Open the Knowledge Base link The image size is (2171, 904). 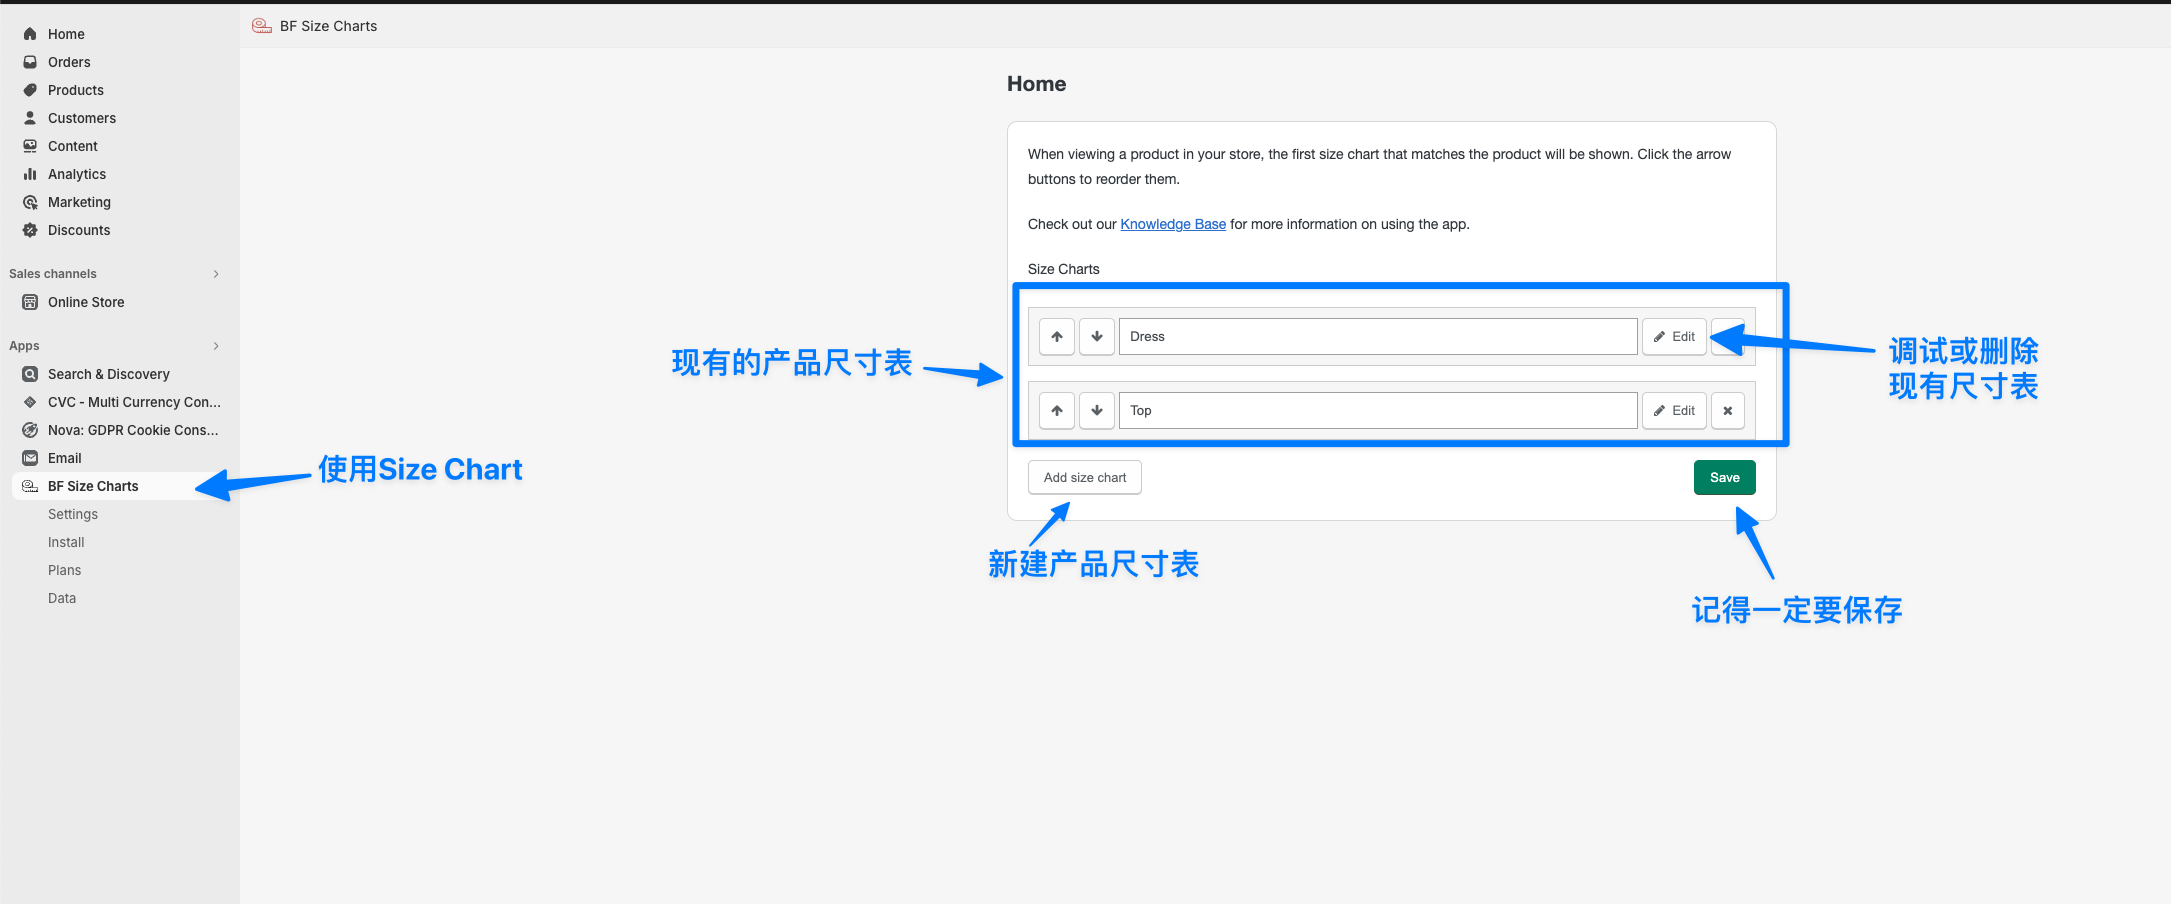[x=1172, y=224]
